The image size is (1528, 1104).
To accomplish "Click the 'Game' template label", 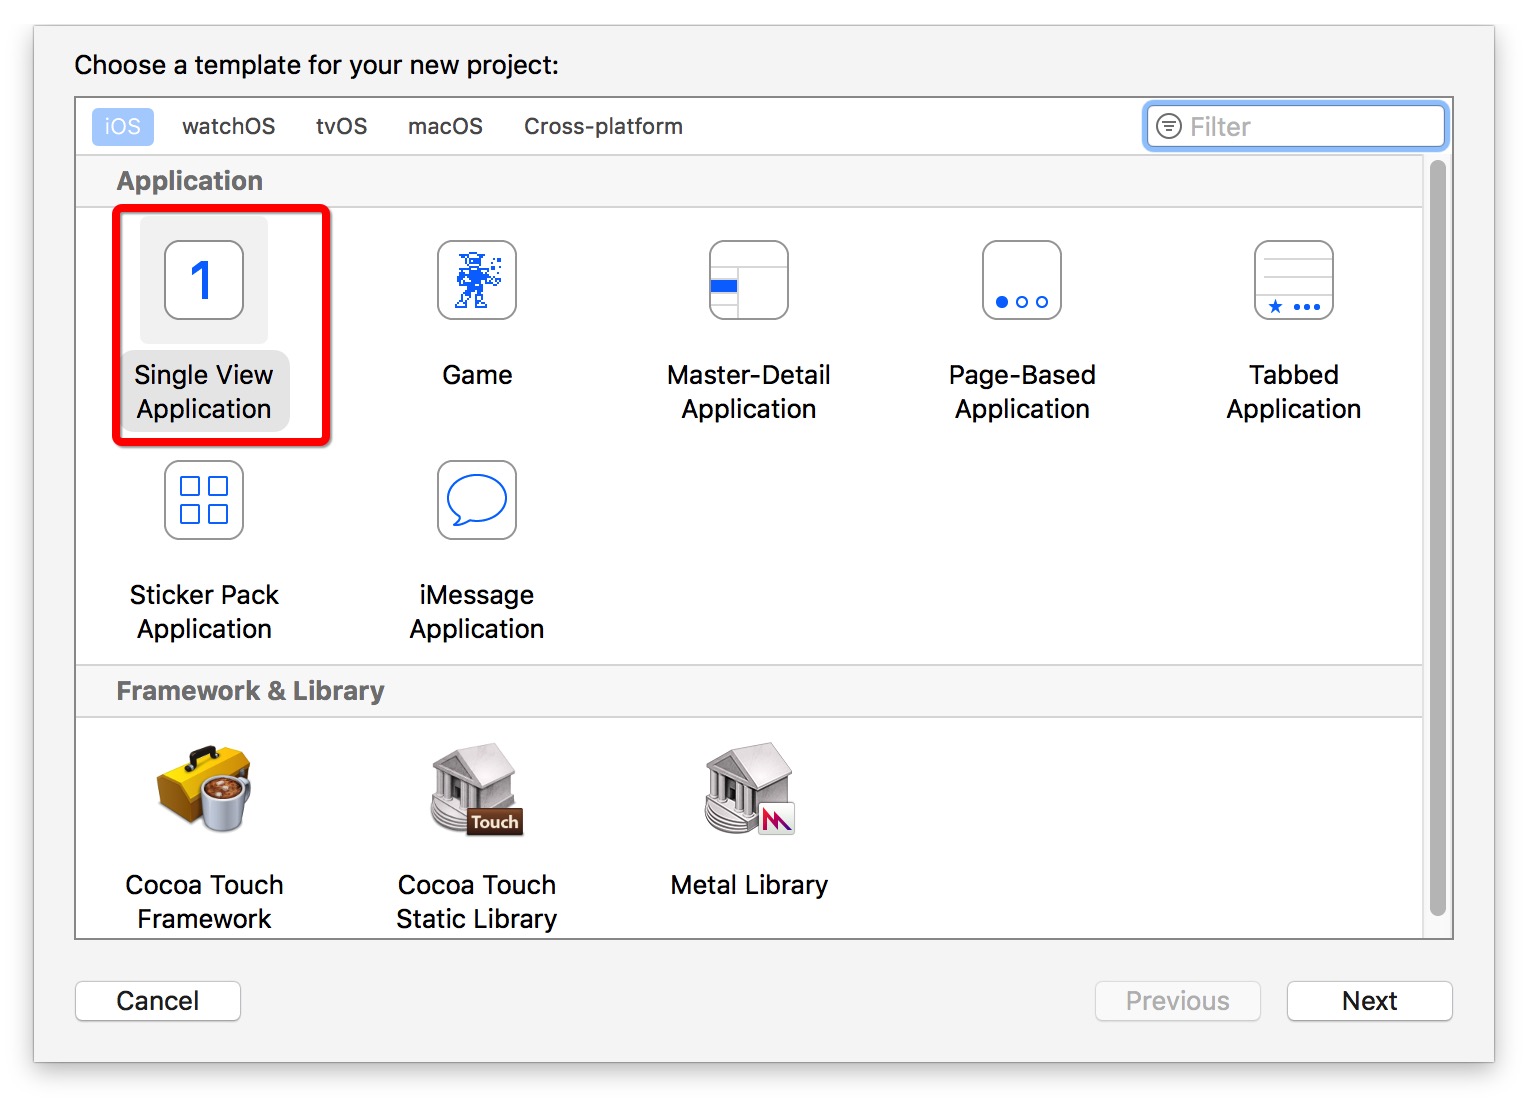I will tap(477, 375).
